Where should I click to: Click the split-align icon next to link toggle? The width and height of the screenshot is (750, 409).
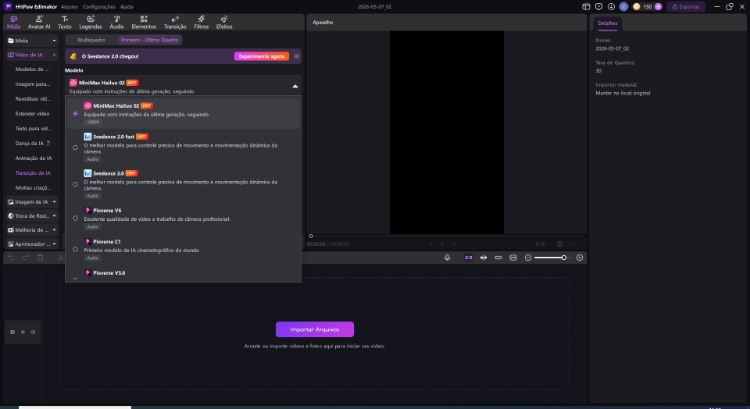click(484, 257)
